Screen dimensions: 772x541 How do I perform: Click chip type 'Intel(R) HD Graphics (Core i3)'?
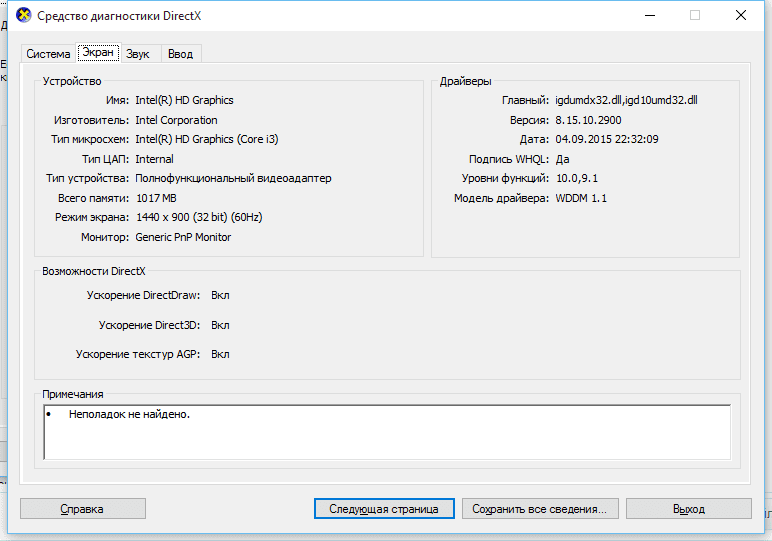tap(207, 139)
